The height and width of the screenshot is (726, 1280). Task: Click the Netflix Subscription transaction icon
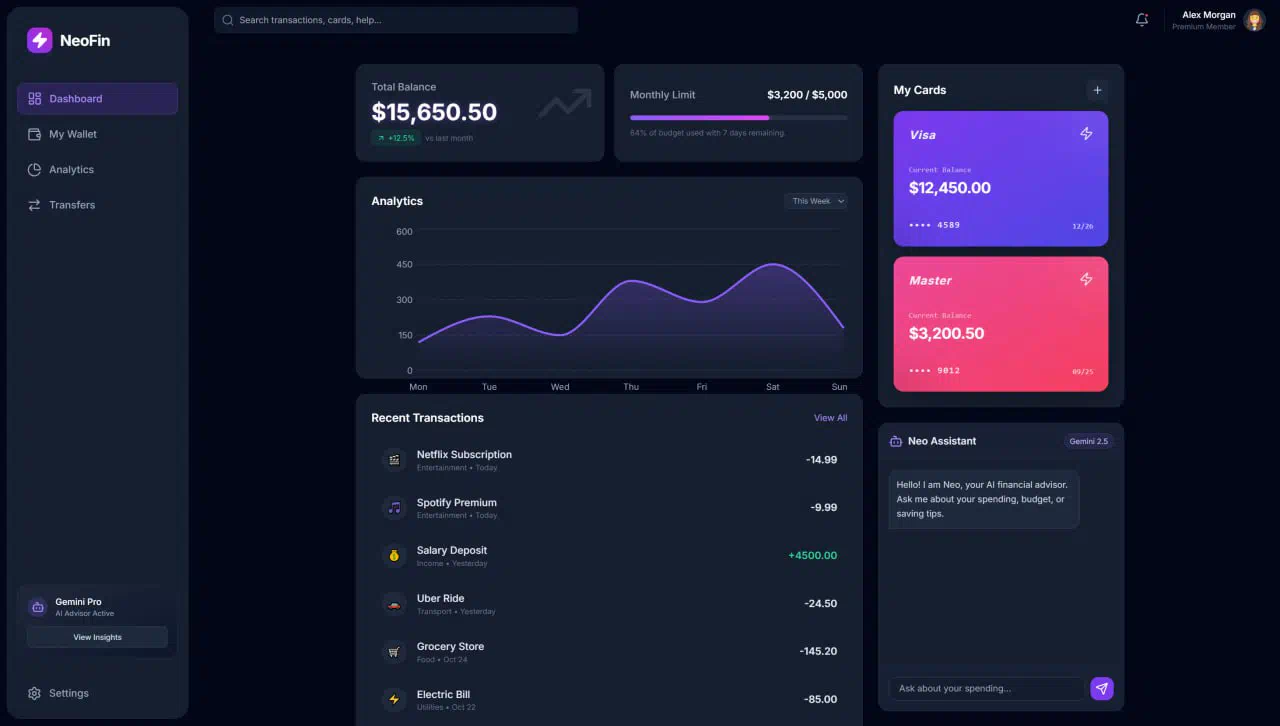(x=394, y=460)
